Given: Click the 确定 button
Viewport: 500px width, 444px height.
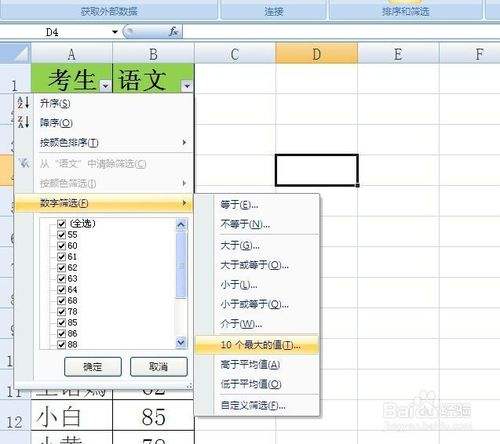Looking at the screenshot, I should pyautogui.click(x=93, y=367).
